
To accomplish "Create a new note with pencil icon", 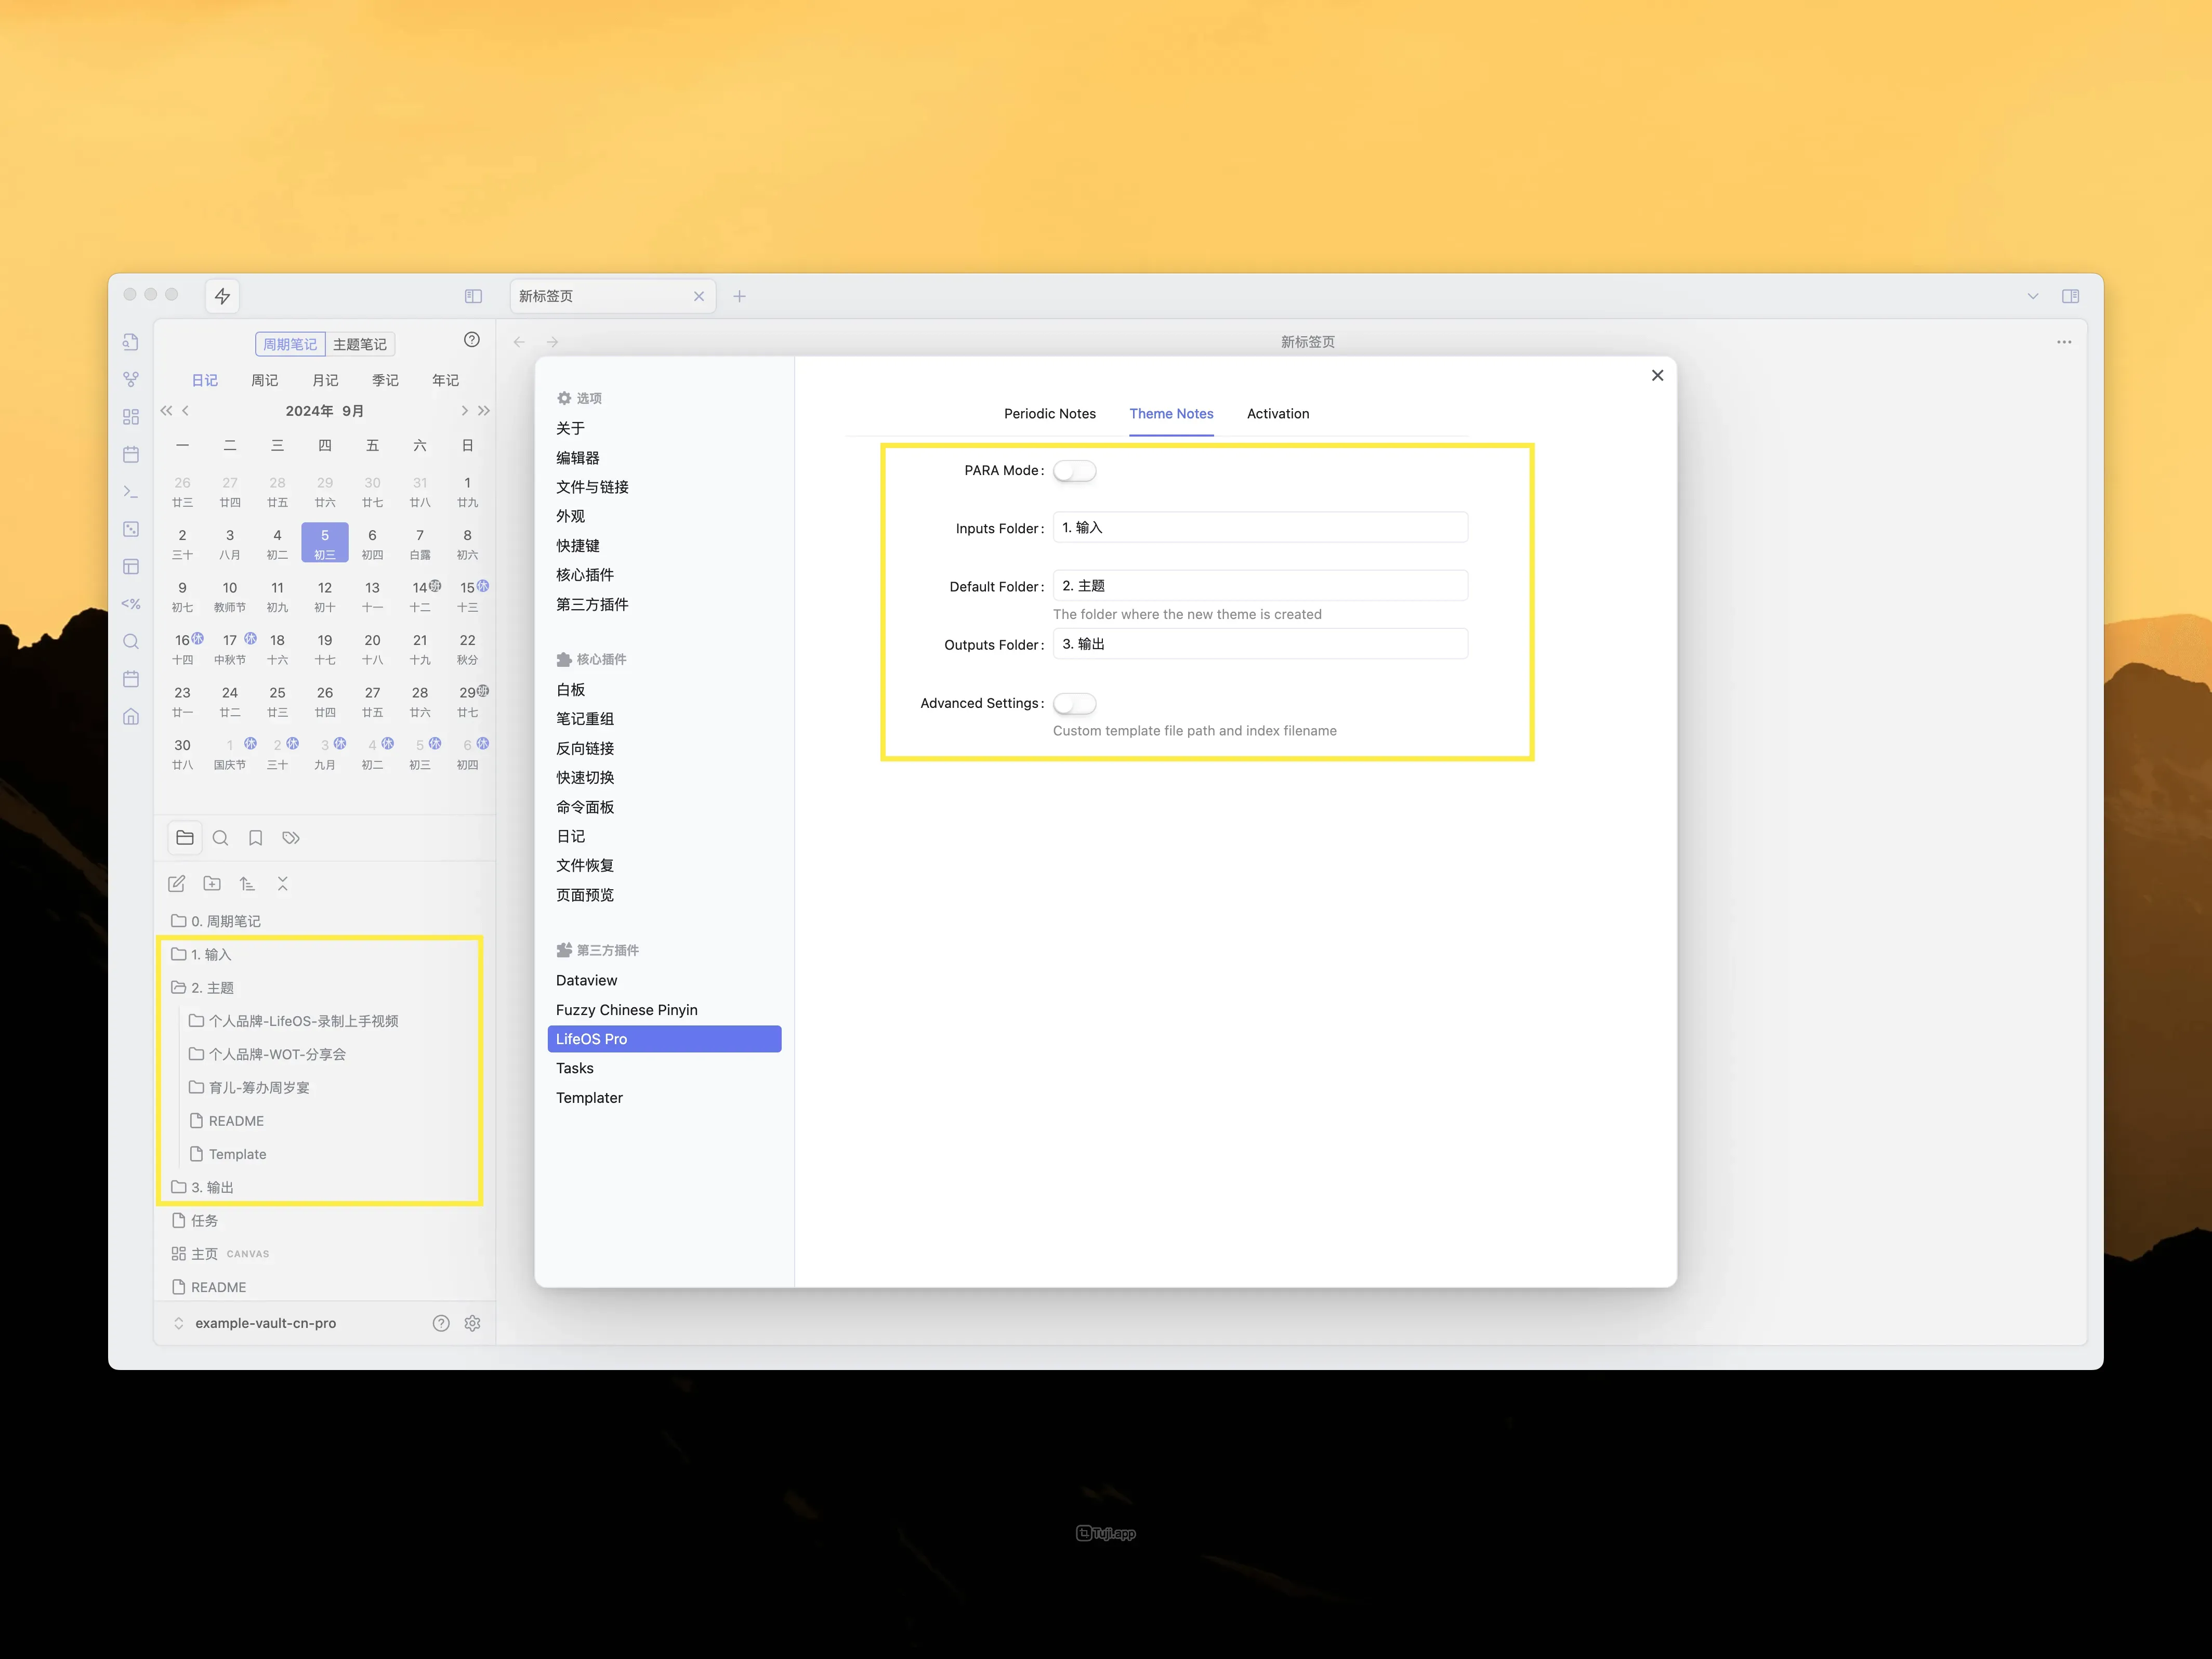I will pos(177,884).
